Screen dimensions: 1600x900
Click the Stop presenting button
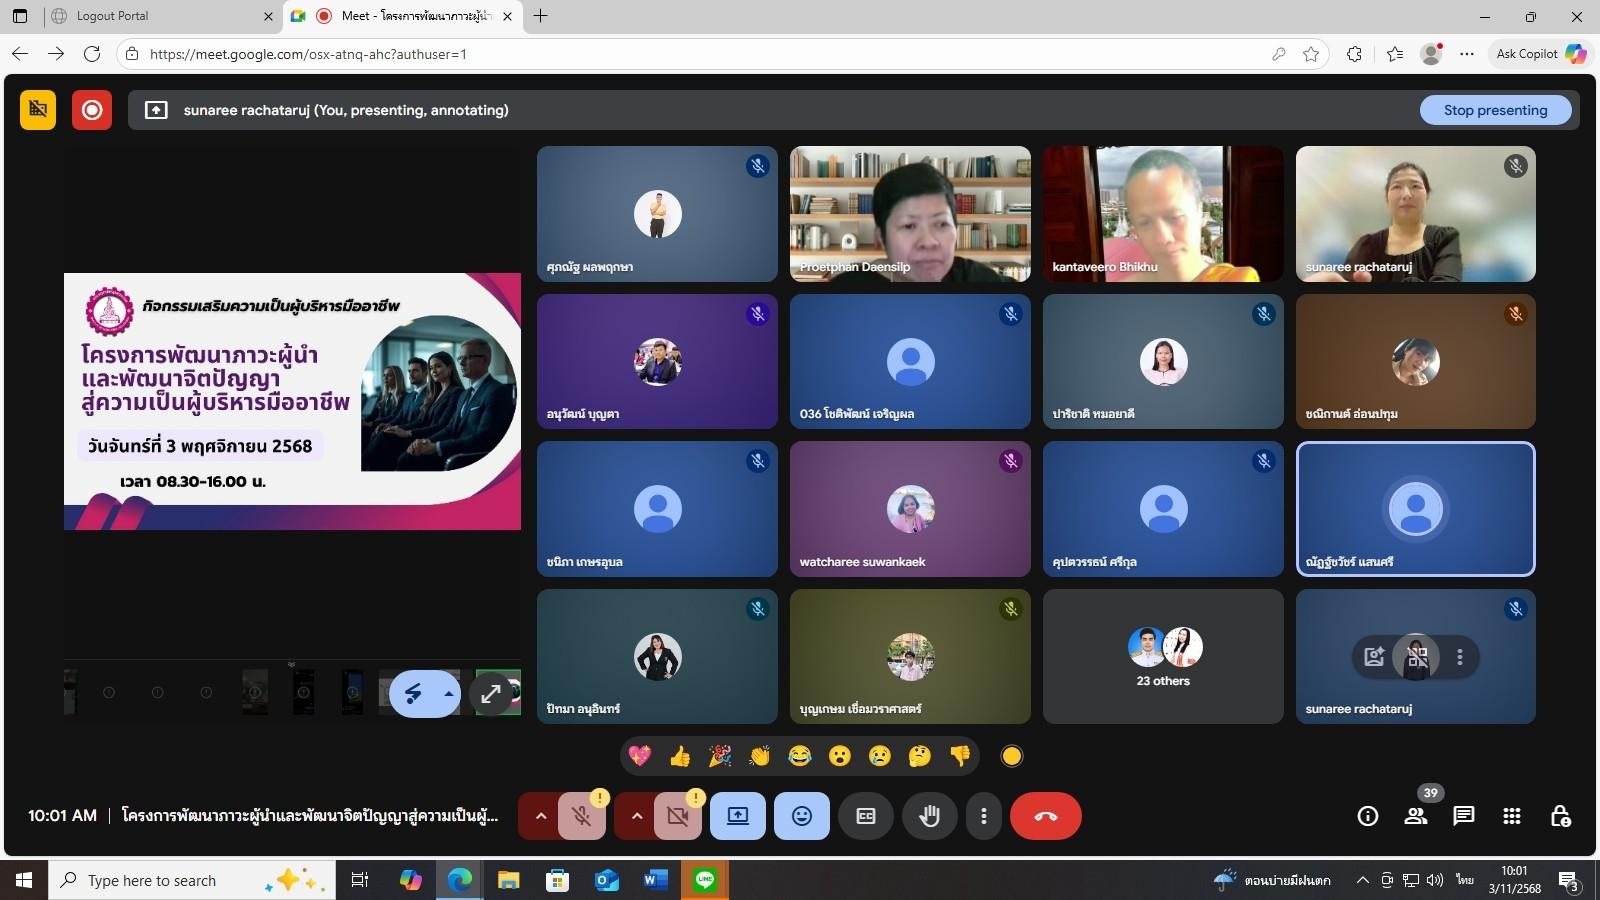1495,110
